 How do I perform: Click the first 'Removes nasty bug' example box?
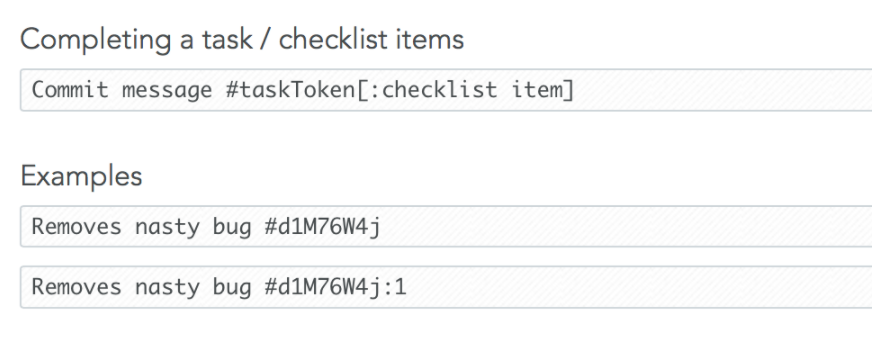click(x=446, y=226)
